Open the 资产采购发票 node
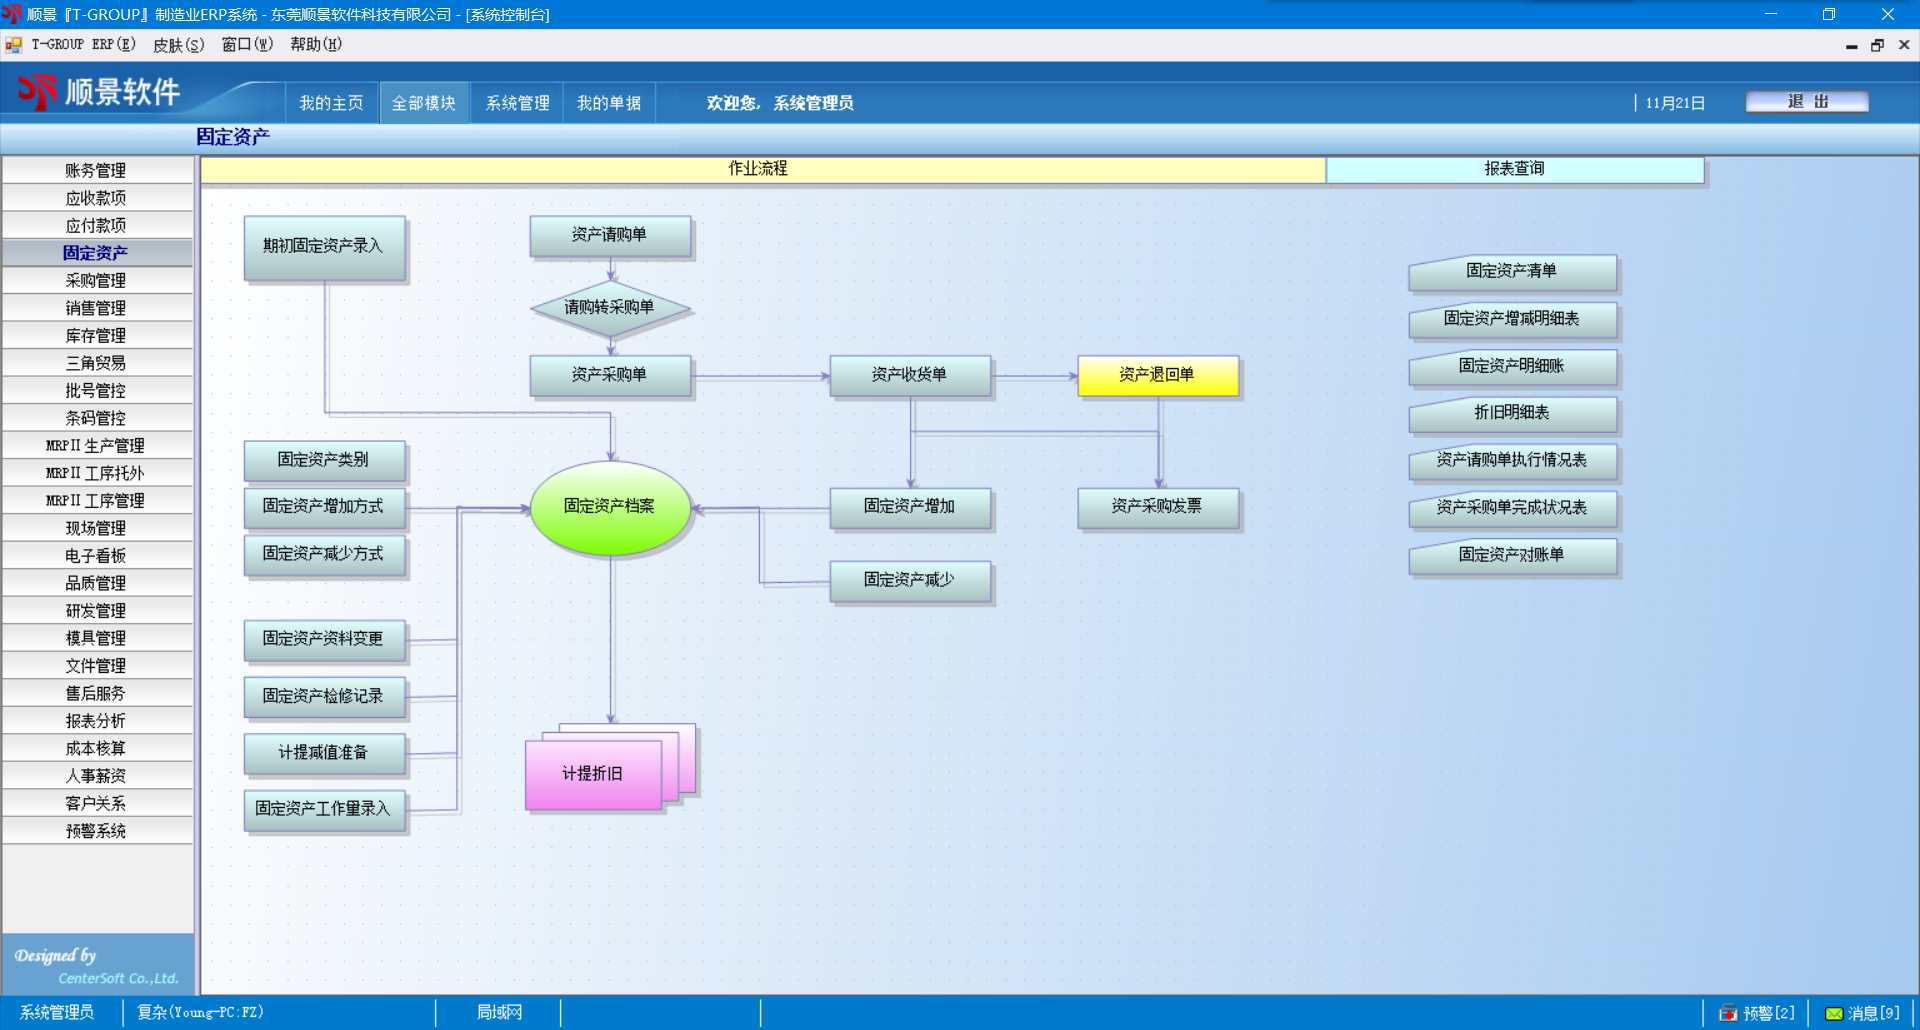1920x1030 pixels. point(1157,507)
